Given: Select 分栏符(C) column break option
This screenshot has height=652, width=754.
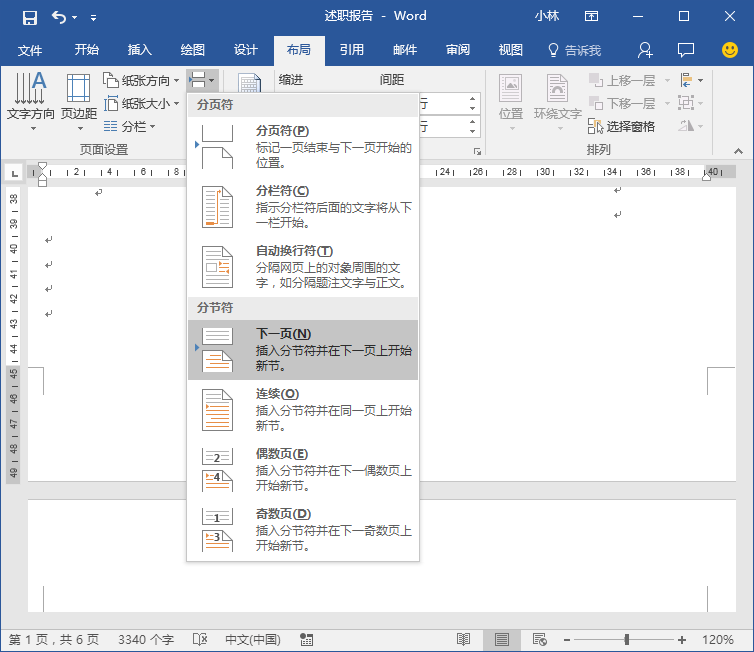Looking at the screenshot, I should [x=303, y=207].
